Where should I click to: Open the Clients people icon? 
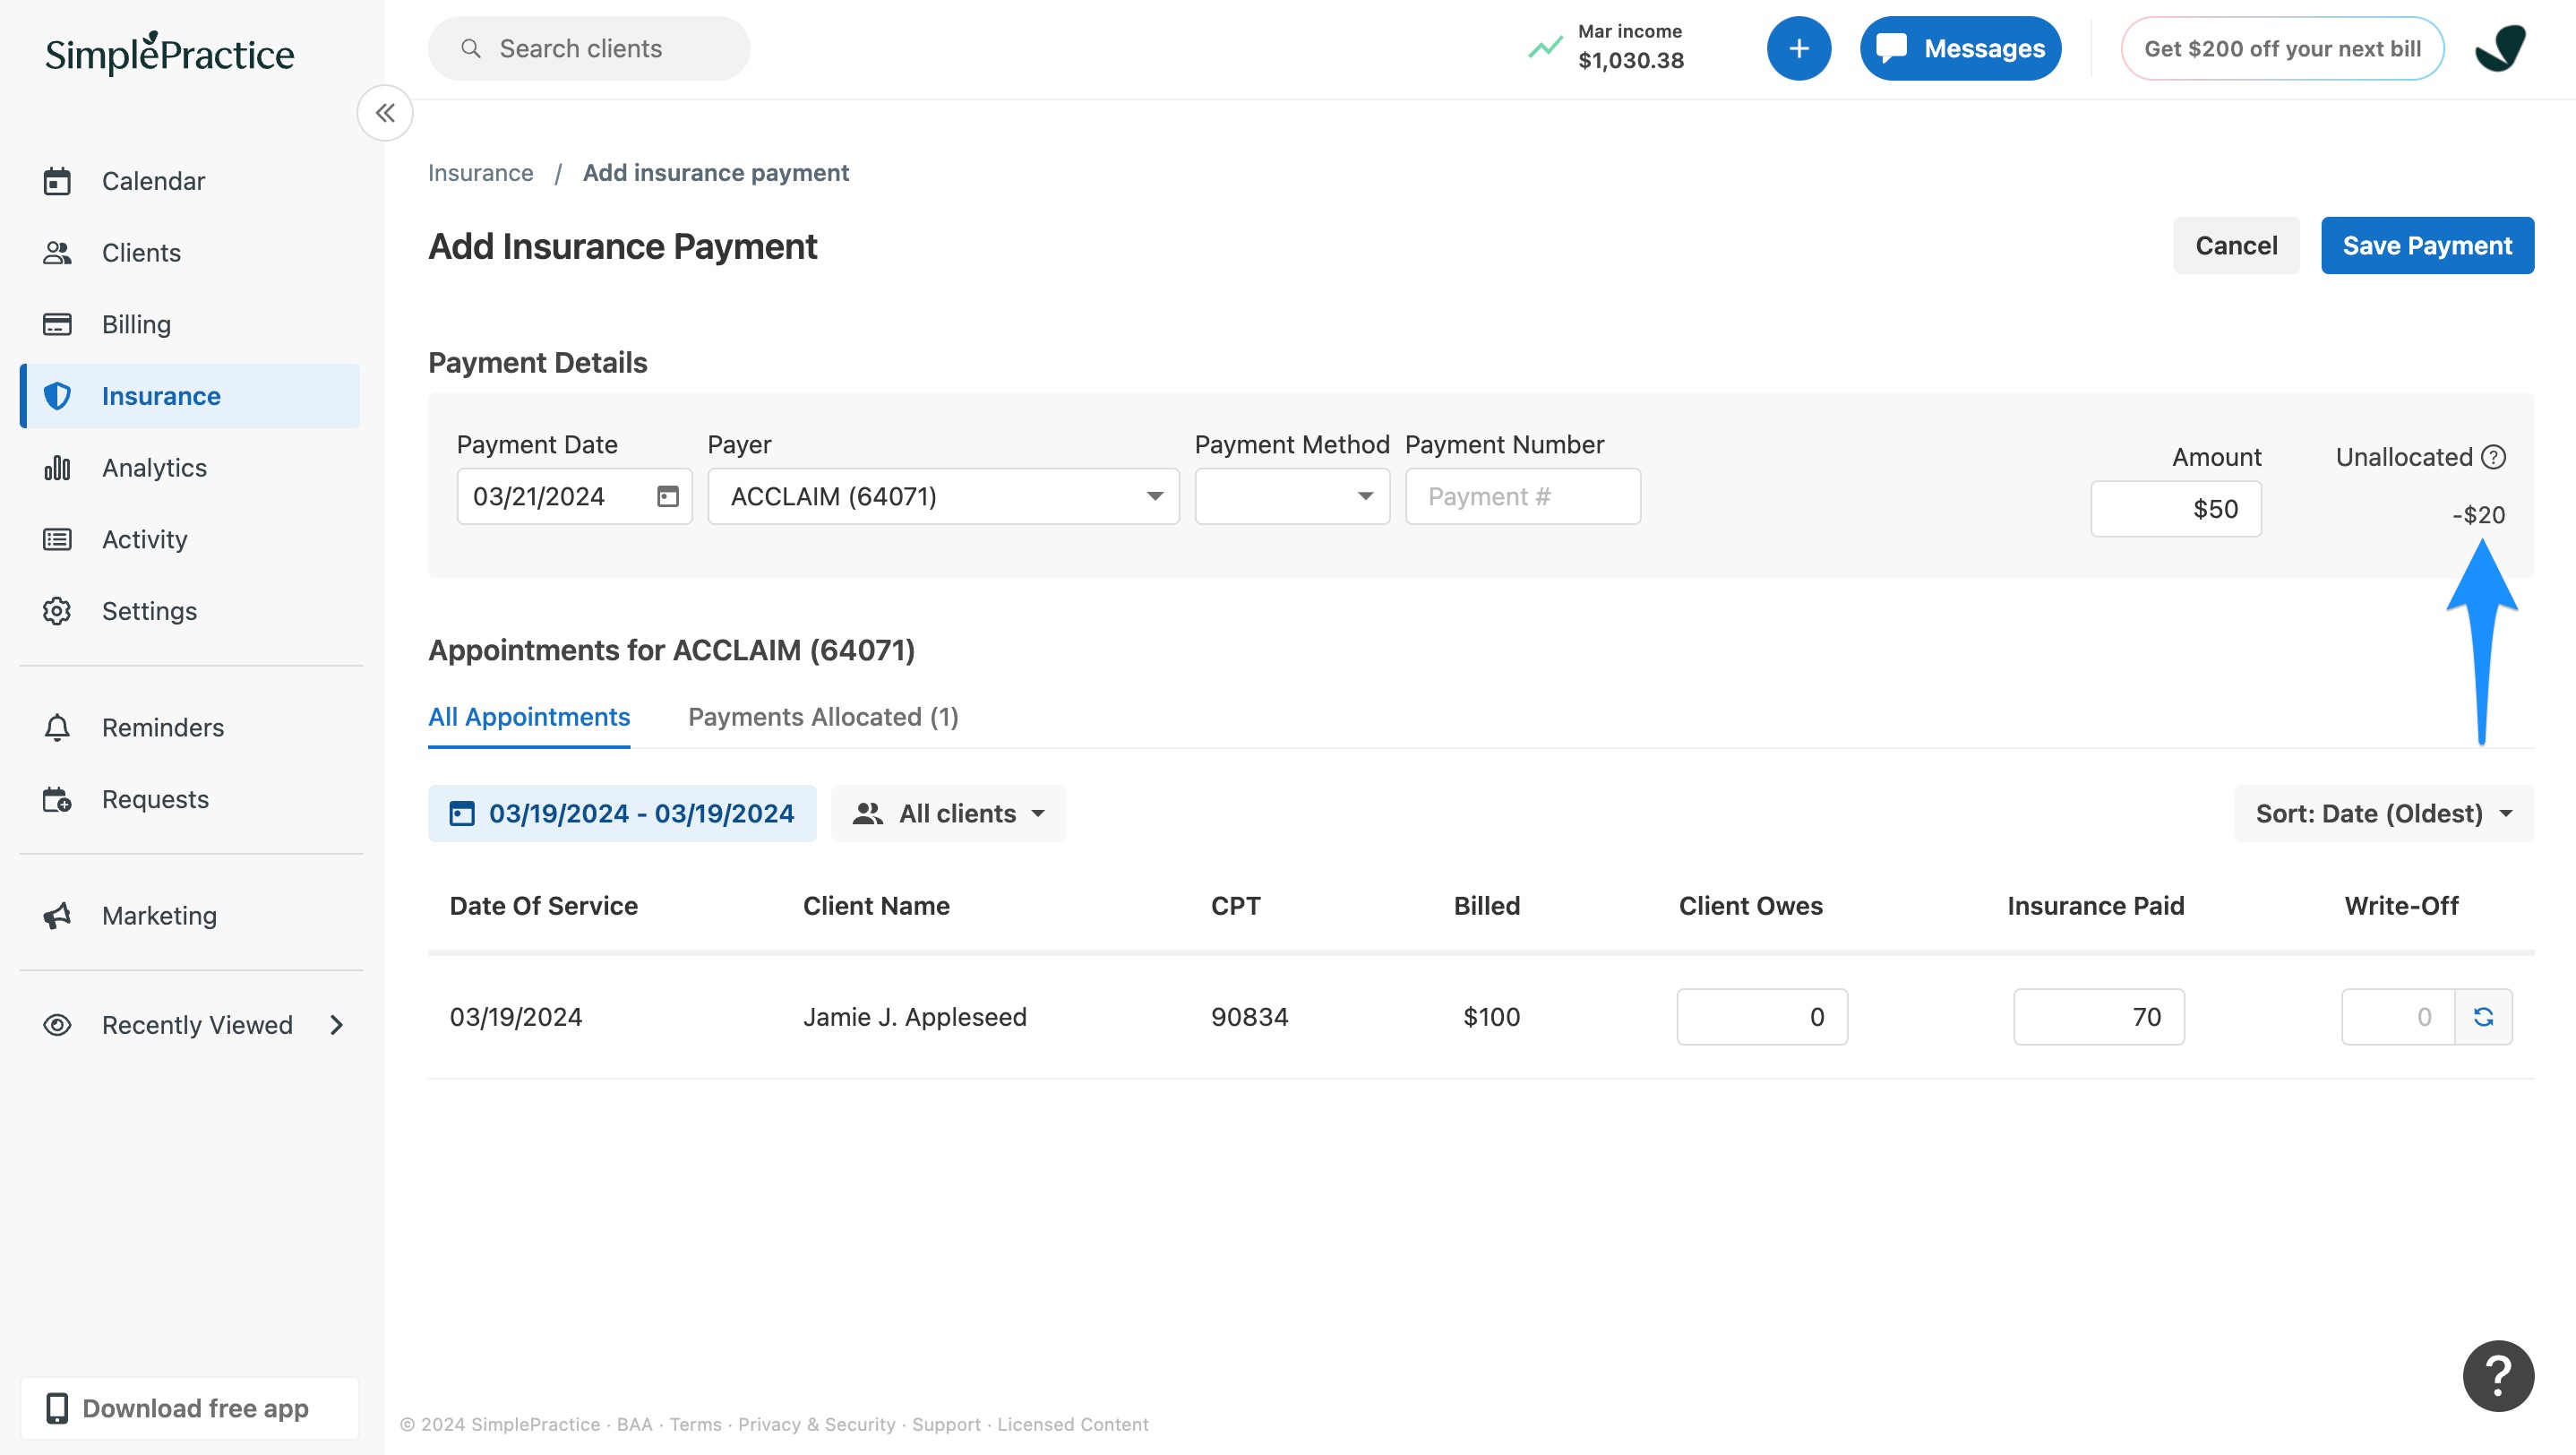tap(57, 253)
